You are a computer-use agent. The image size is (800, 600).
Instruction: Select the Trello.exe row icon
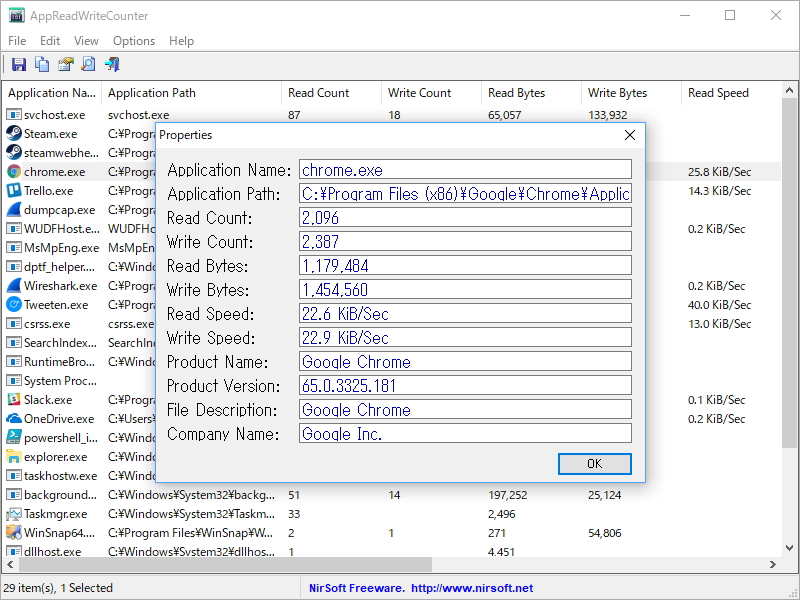pyautogui.click(x=14, y=191)
